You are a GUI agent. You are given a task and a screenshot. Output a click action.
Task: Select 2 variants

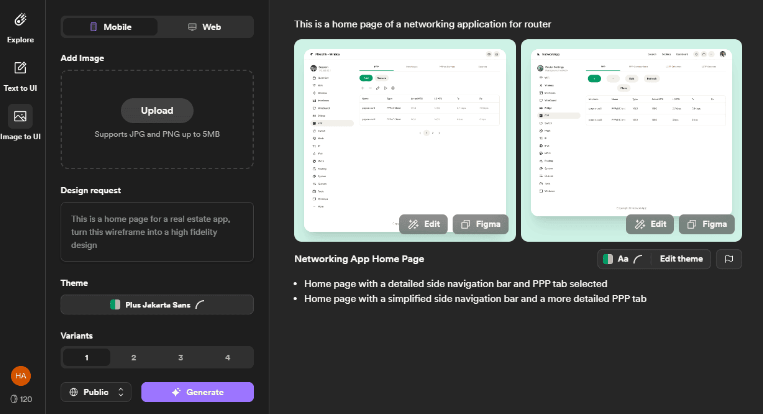[133, 357]
